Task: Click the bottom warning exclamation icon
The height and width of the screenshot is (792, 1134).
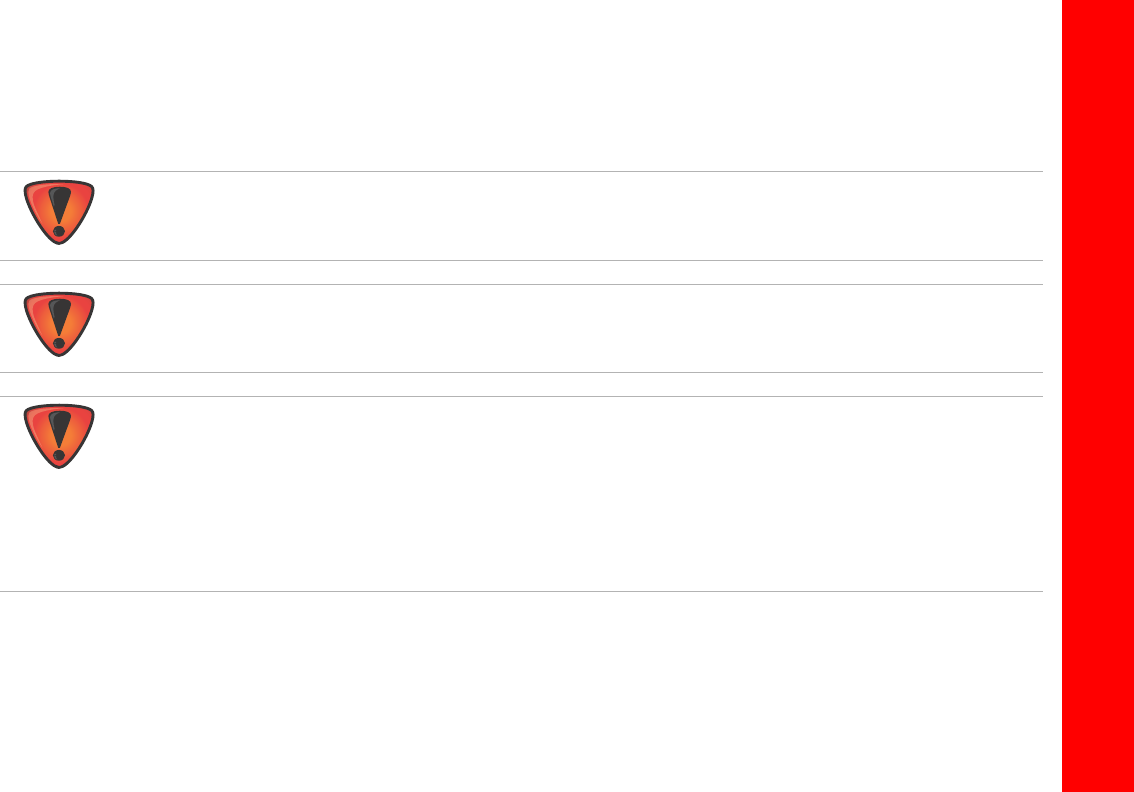Action: (59, 436)
